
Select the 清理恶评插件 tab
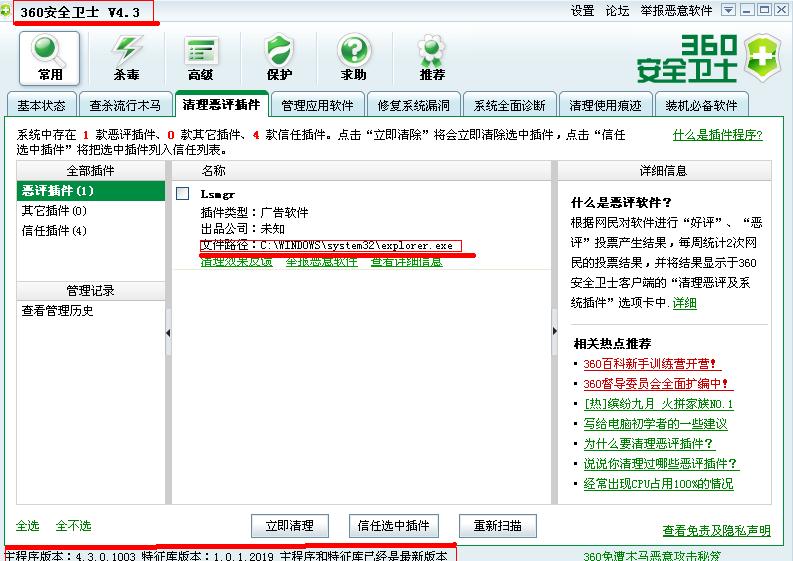tap(222, 104)
